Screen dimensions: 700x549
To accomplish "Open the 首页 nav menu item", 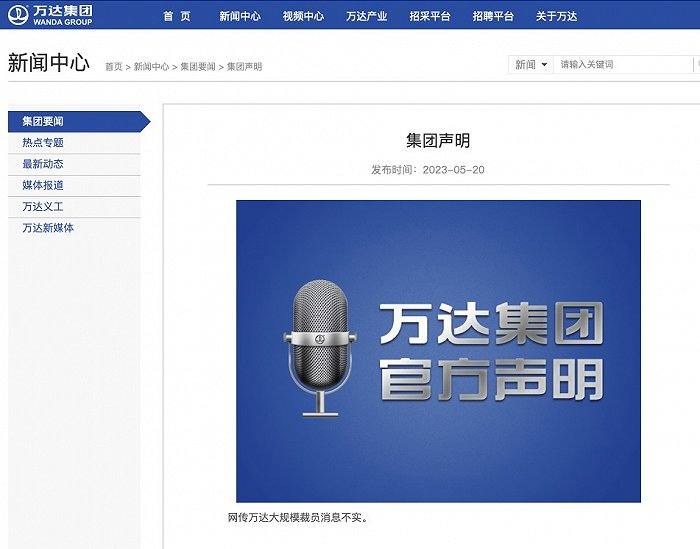I will coord(177,17).
